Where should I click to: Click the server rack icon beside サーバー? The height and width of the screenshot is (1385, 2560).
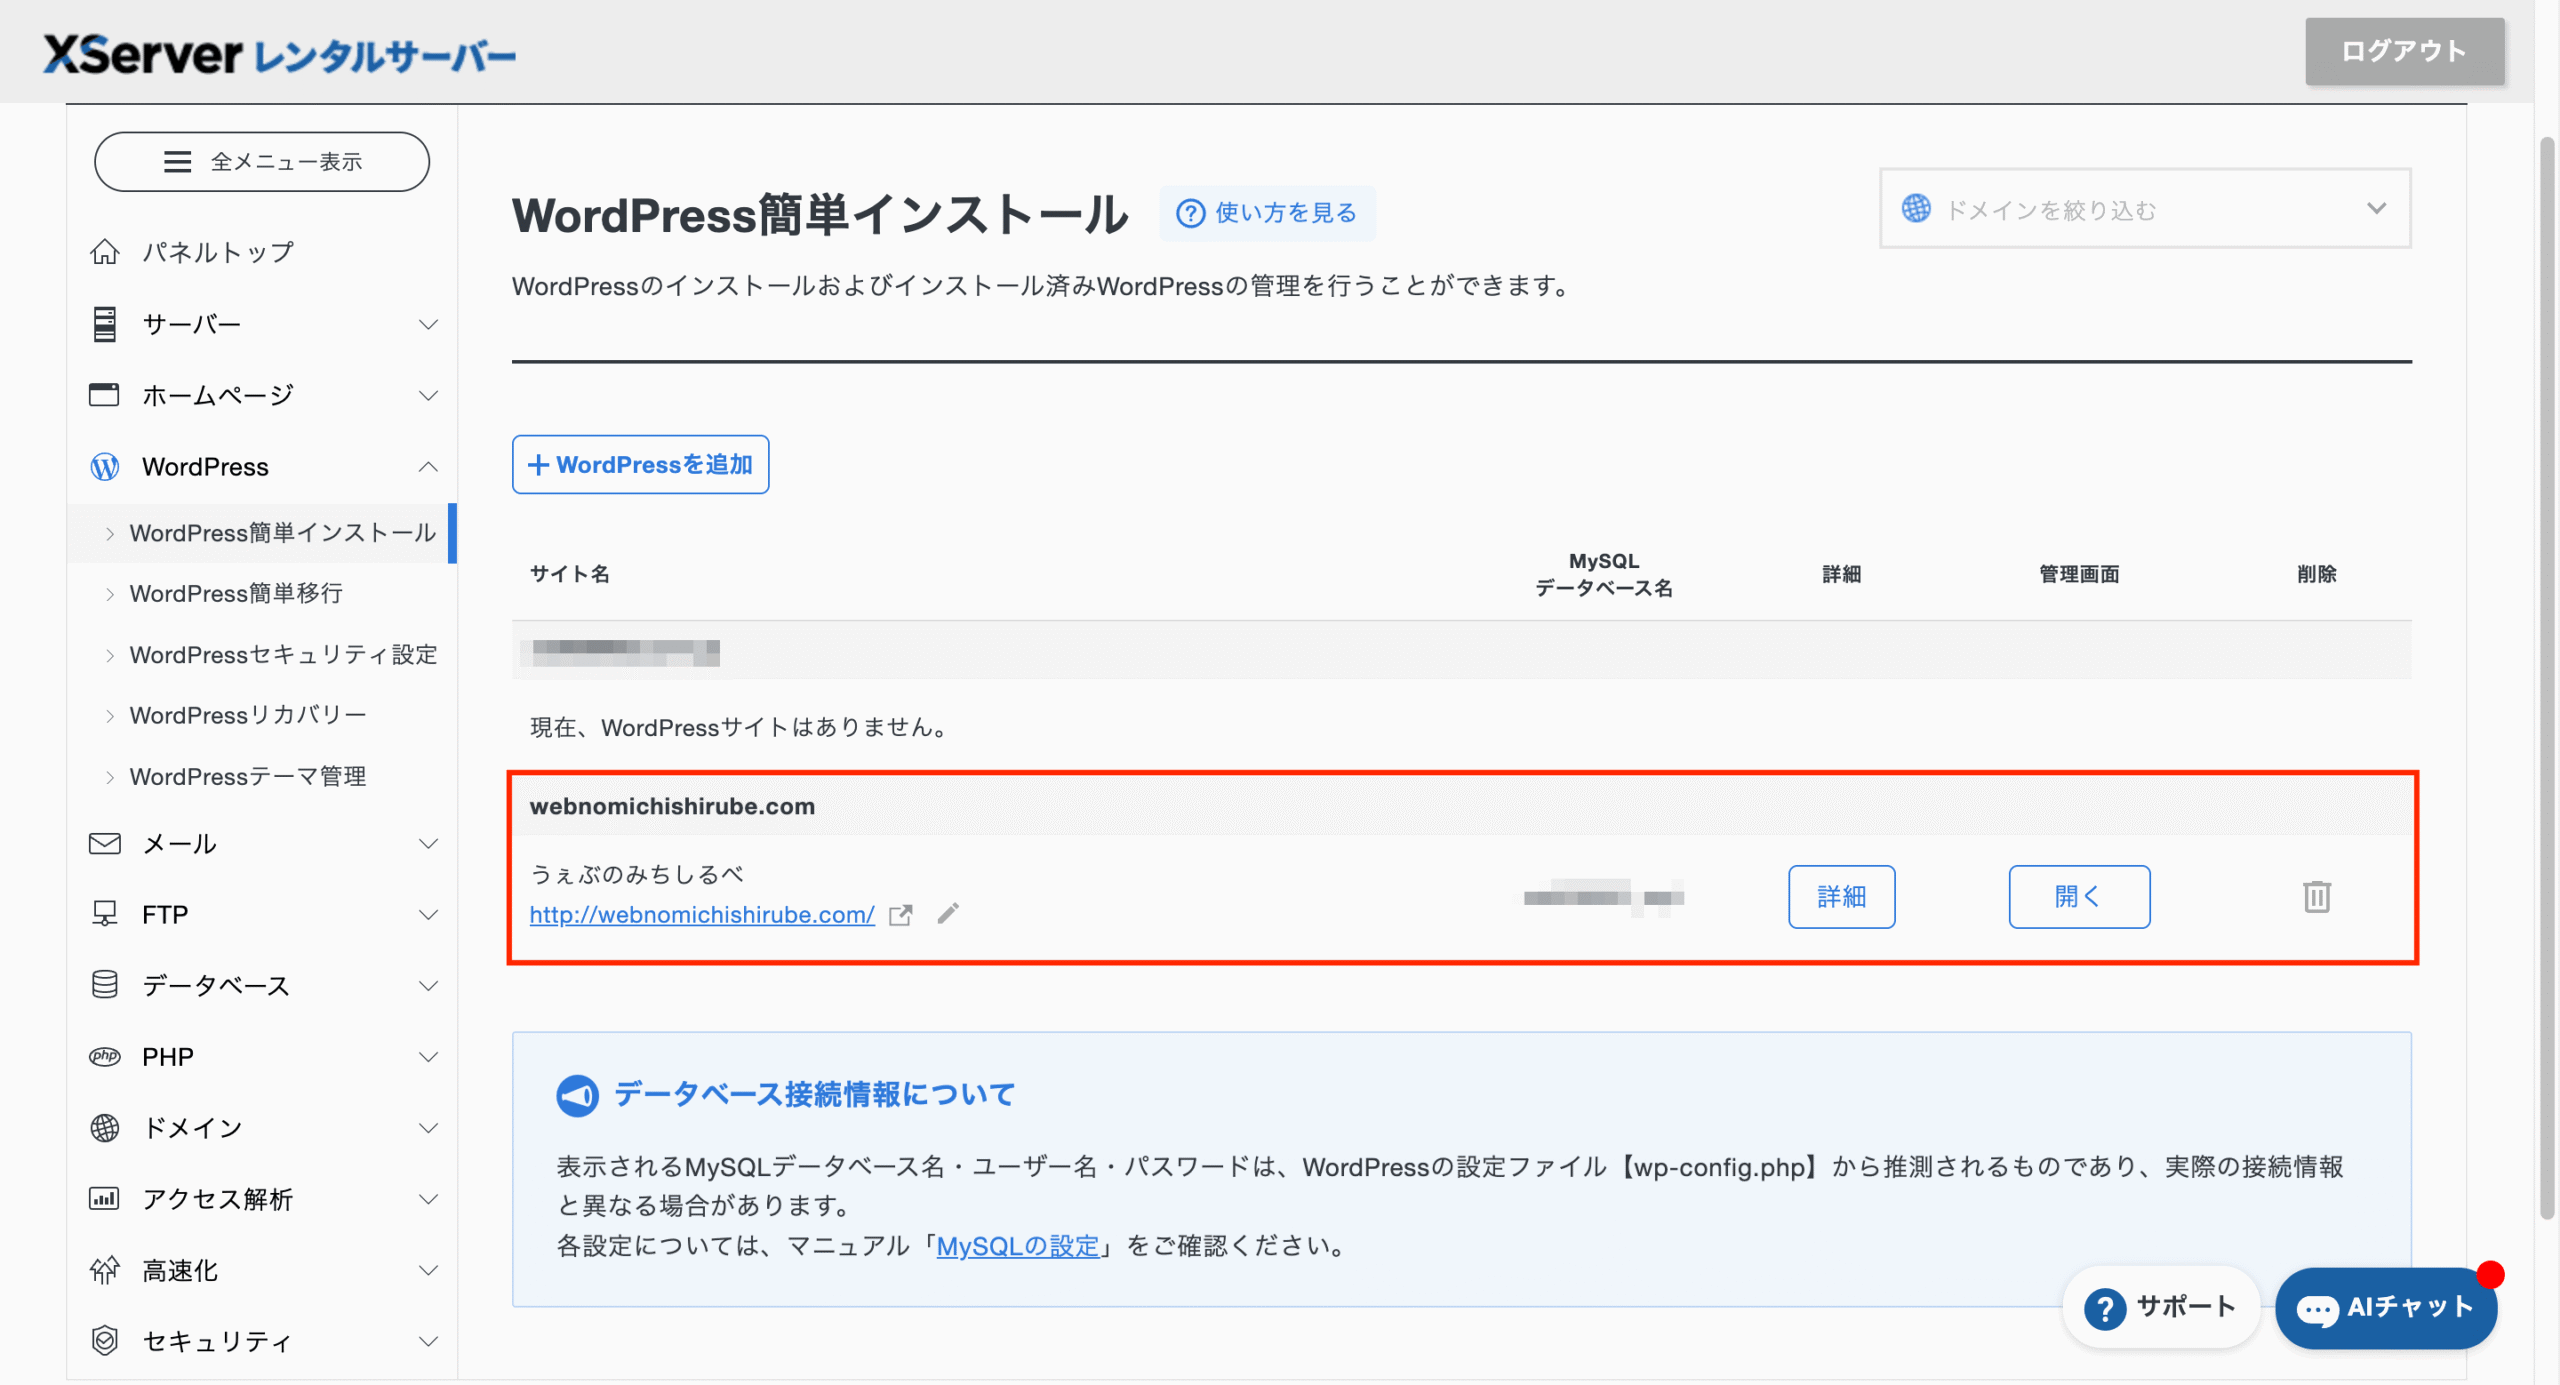click(x=105, y=324)
